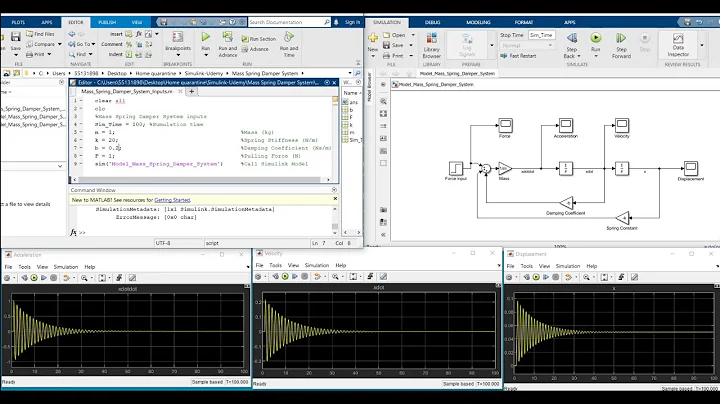The height and width of the screenshot is (404, 720).
Task: Open the Step Back dropdown arrow
Action: tap(579, 56)
